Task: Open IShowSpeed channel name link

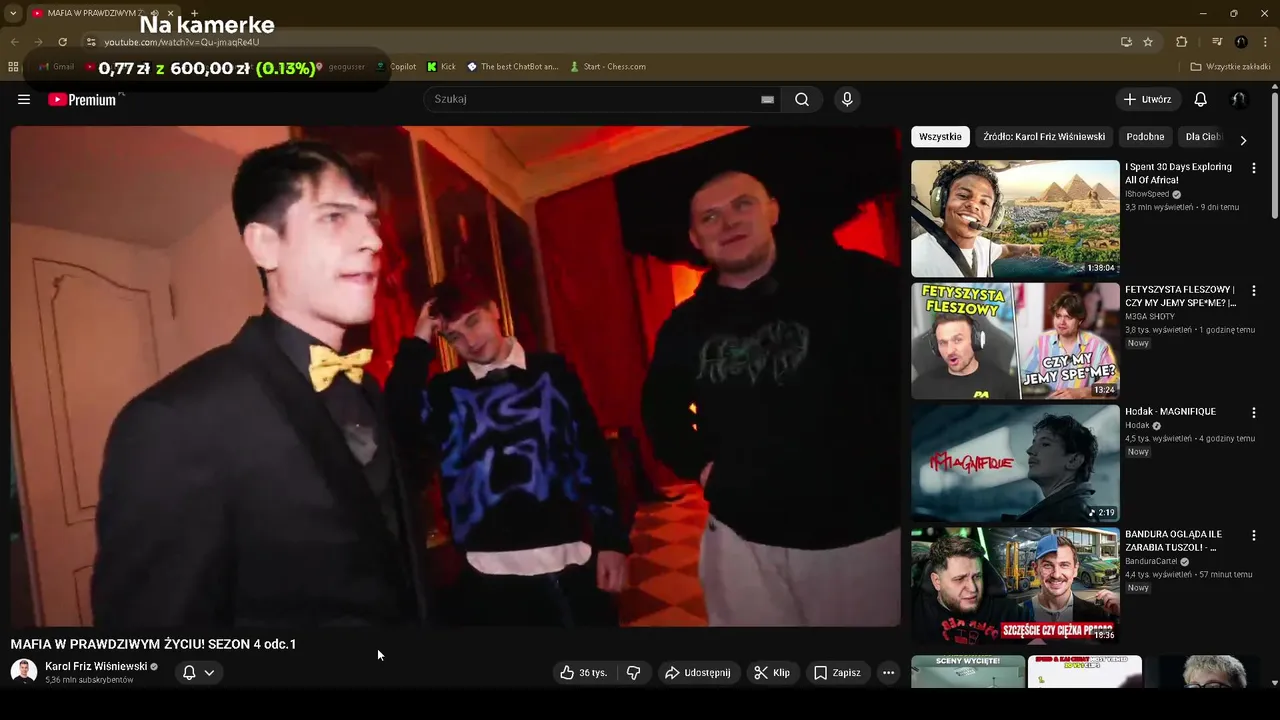Action: coord(1147,194)
